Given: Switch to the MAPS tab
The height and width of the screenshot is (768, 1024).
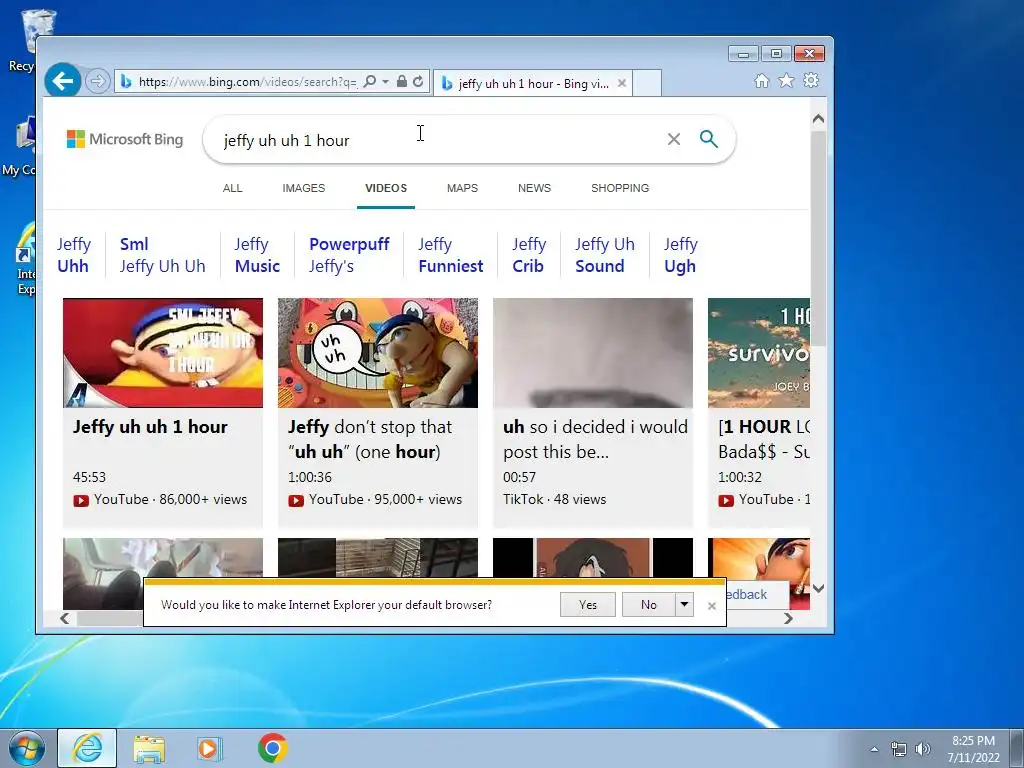Looking at the screenshot, I should 462,188.
